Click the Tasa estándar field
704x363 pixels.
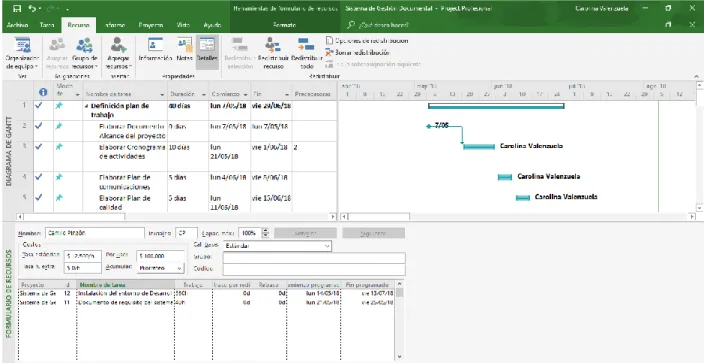coord(83,256)
